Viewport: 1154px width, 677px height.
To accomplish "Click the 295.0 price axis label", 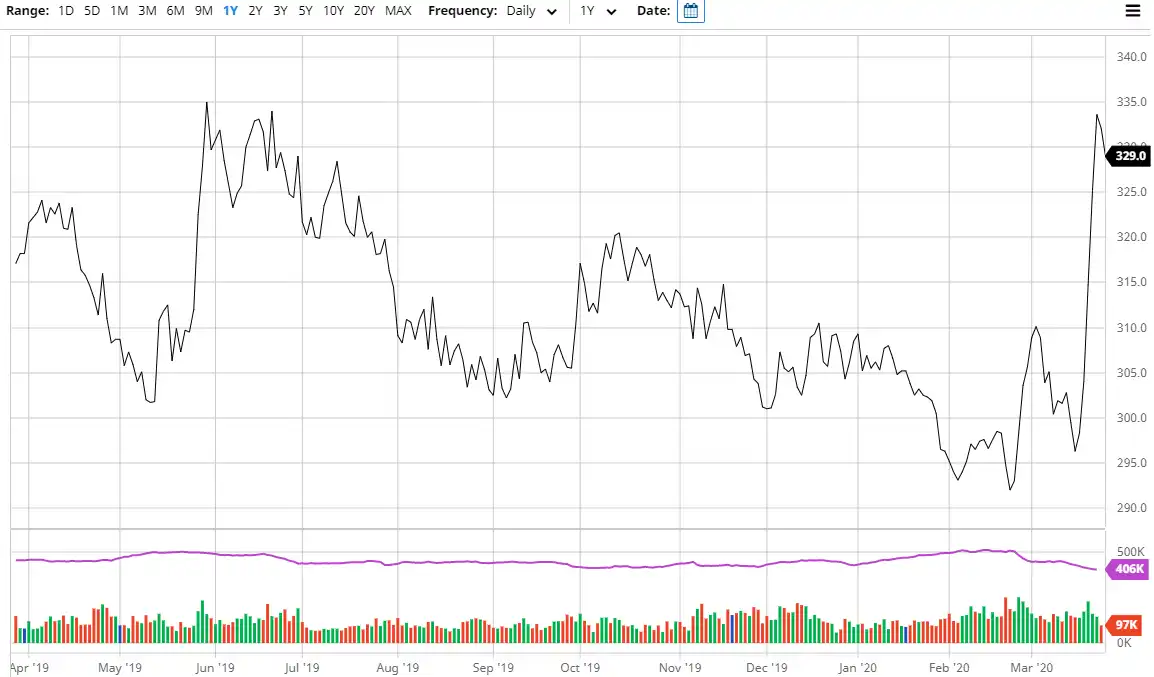I will [x=1131, y=463].
